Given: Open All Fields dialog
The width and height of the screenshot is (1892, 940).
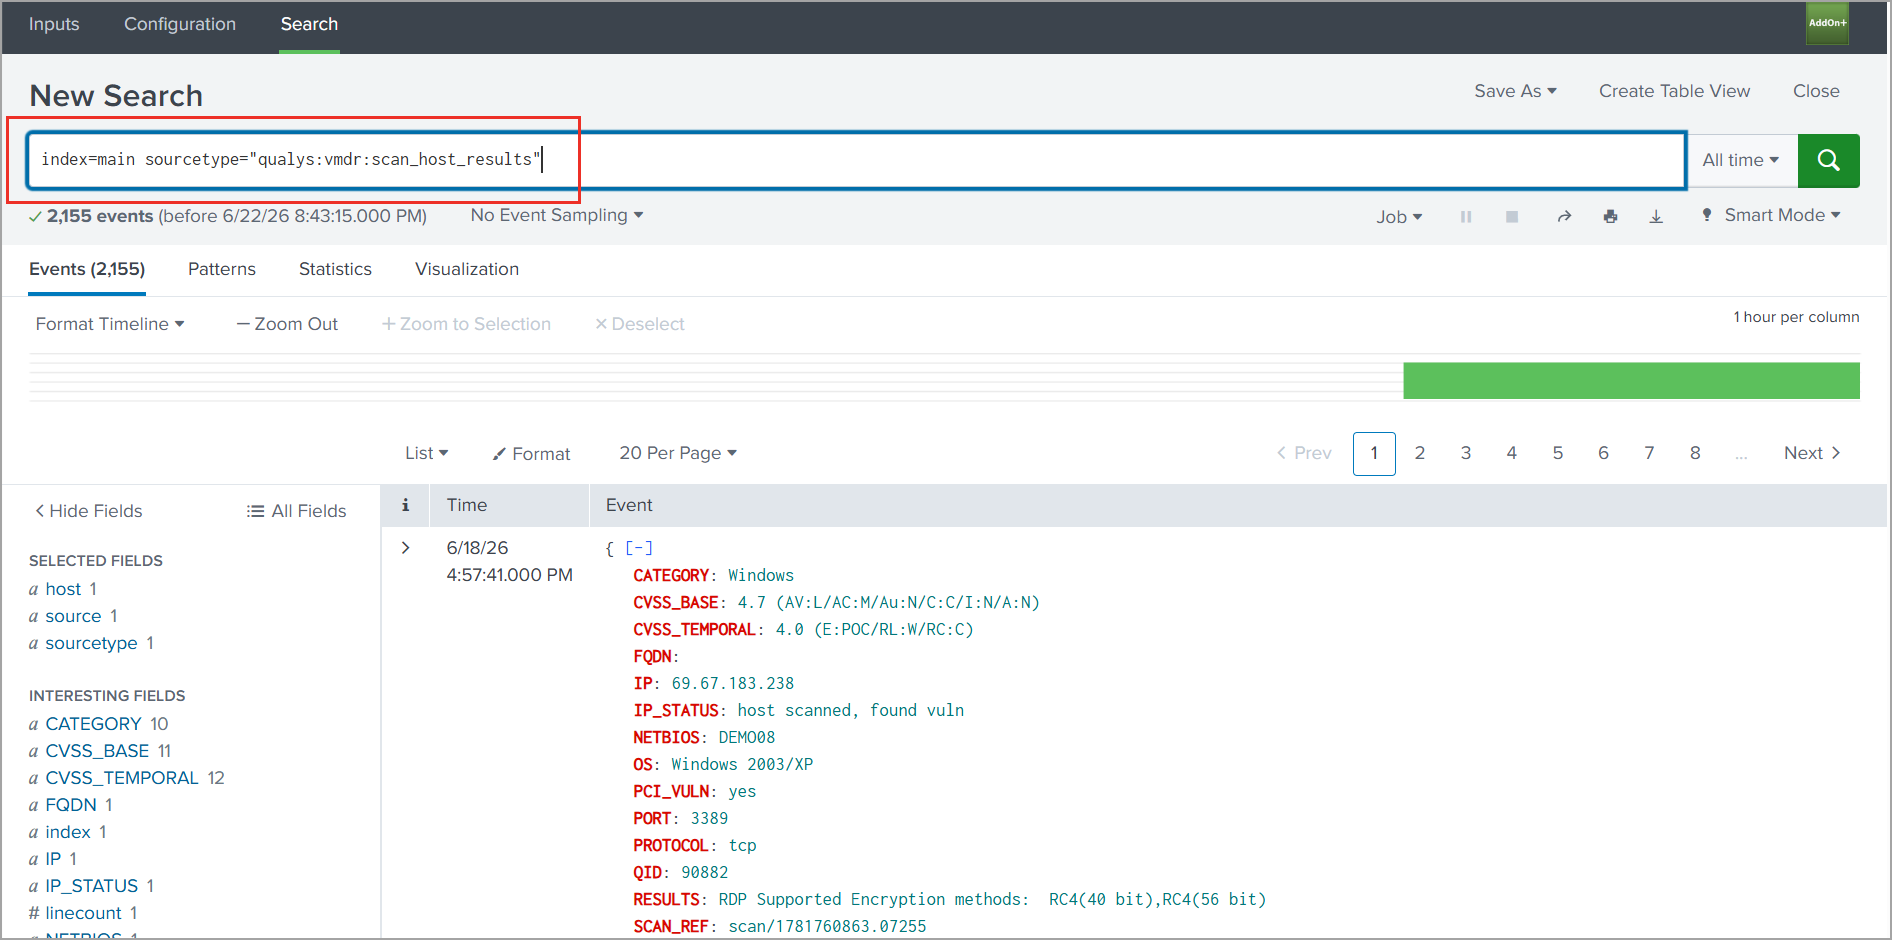Looking at the screenshot, I should pos(297,511).
